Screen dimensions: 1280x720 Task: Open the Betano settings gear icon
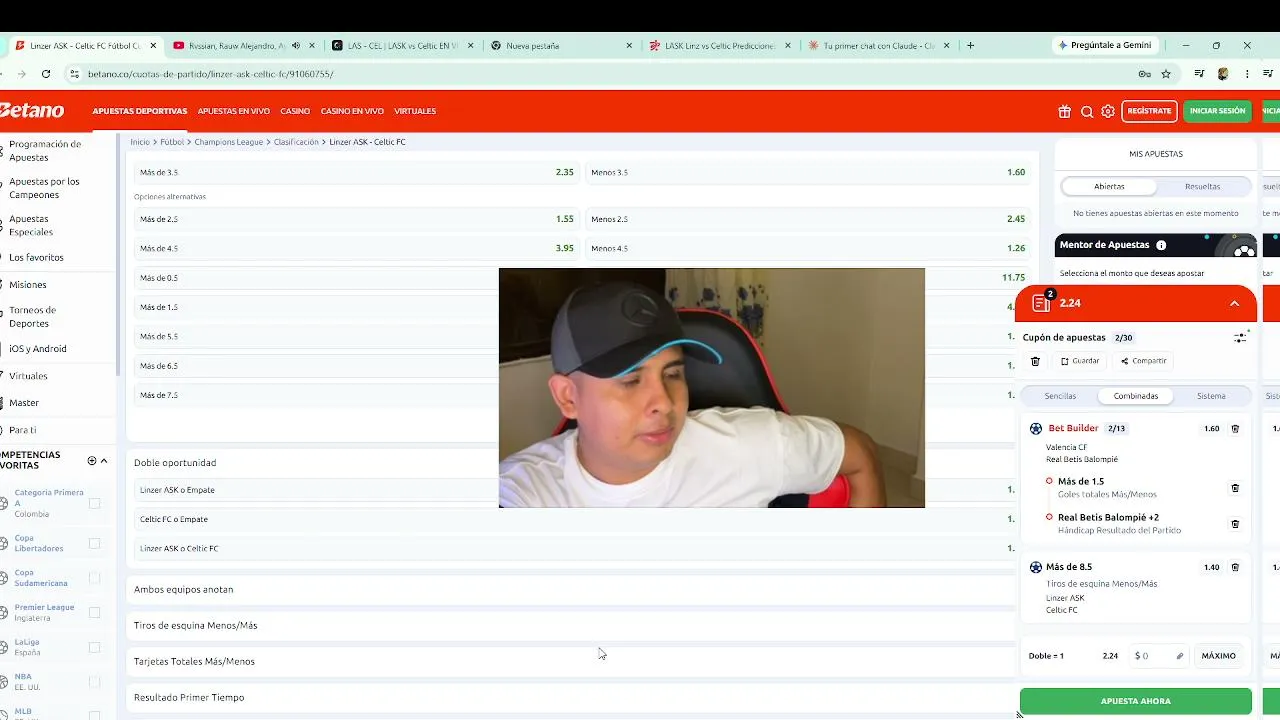tap(1108, 111)
